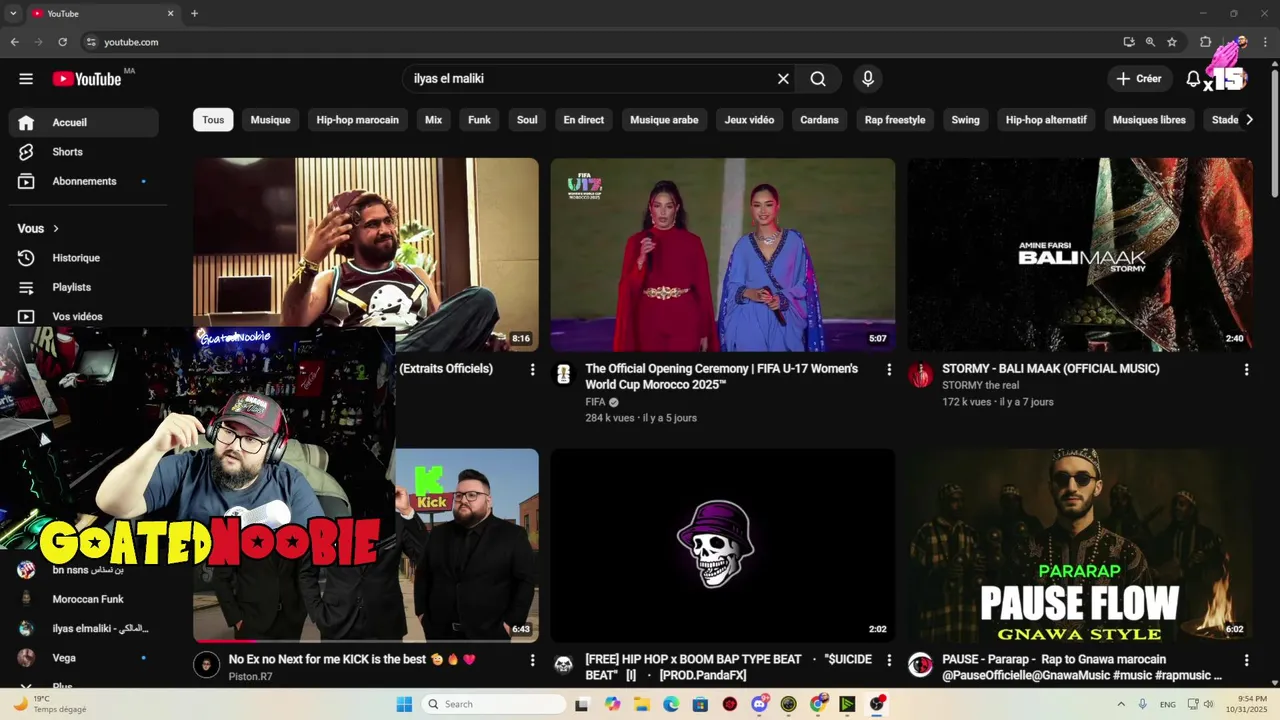Start voice search with the microphone
The image size is (1280, 720).
tap(867, 79)
